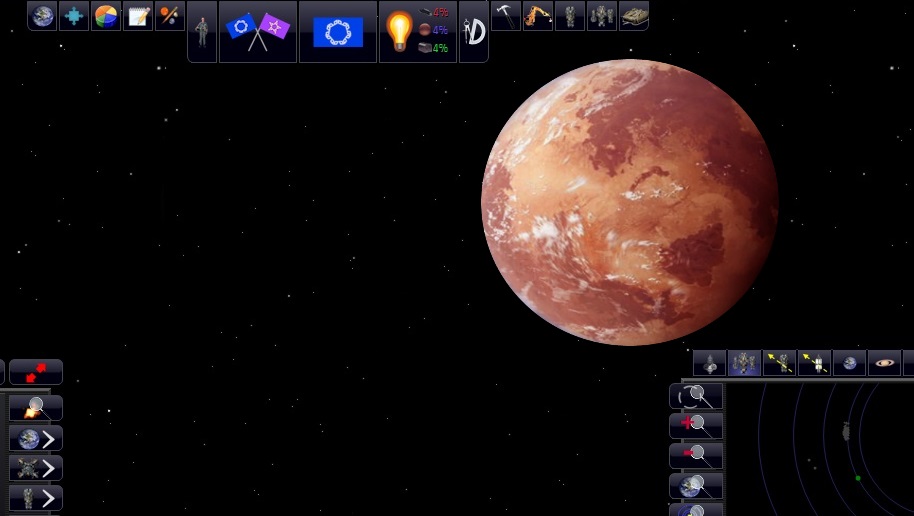Click the blue empire flag with chain ring
This screenshot has height=516, width=914.
coord(338,31)
